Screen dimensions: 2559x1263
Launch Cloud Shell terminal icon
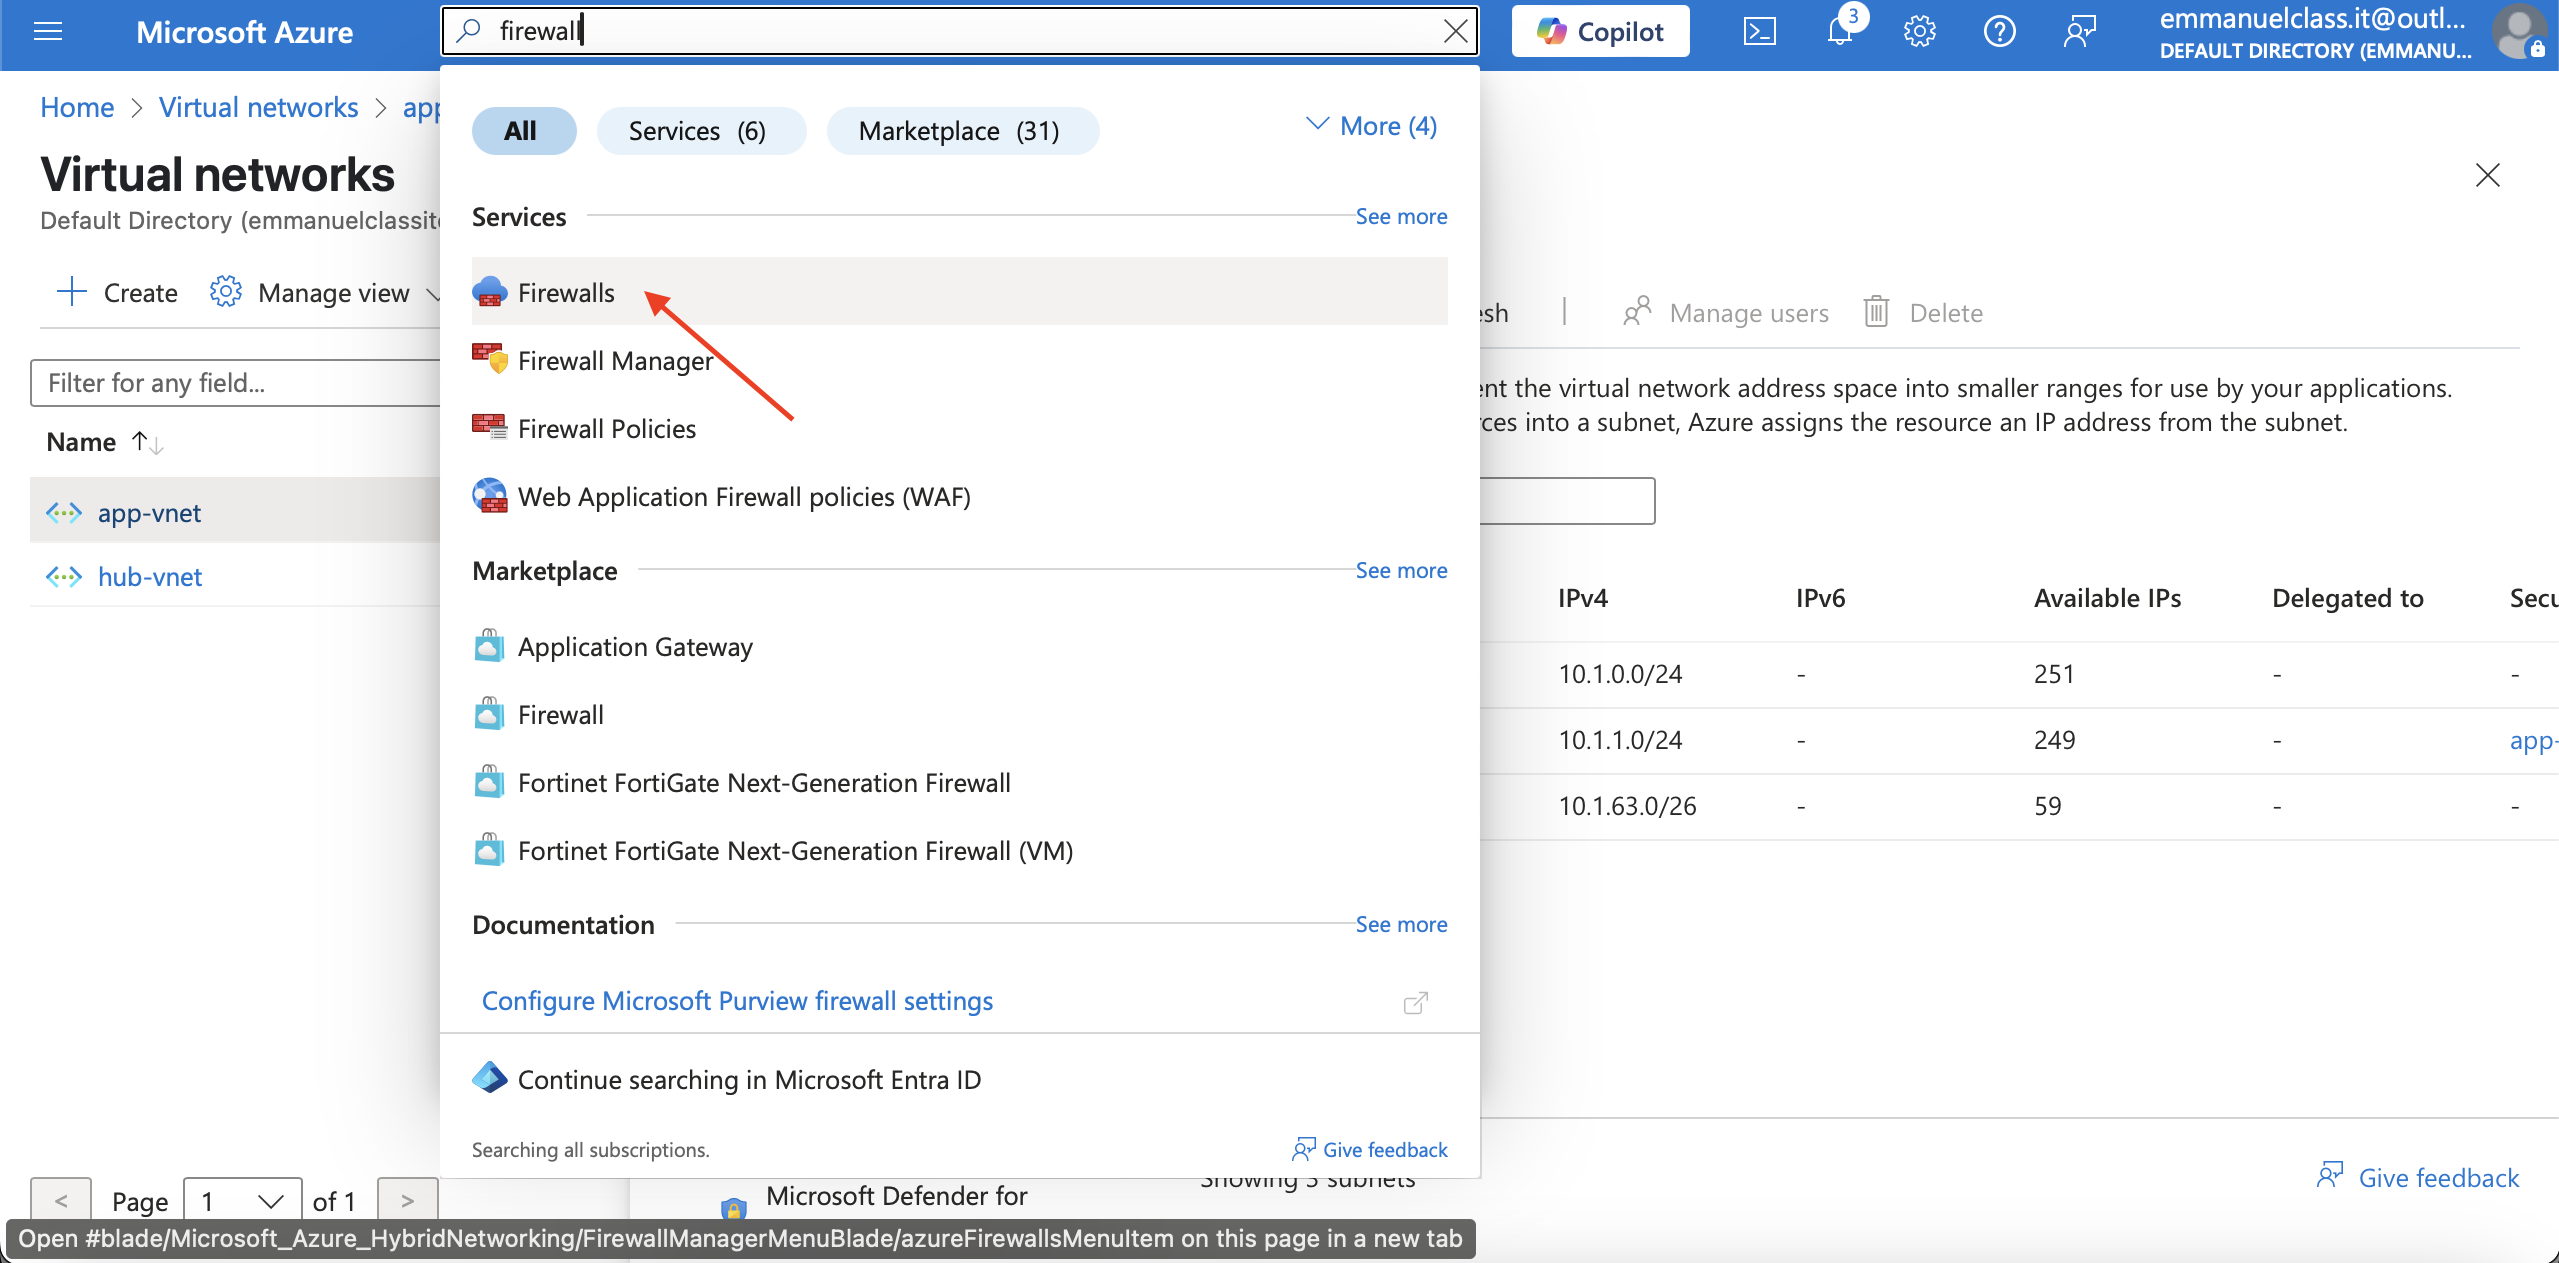[1759, 31]
